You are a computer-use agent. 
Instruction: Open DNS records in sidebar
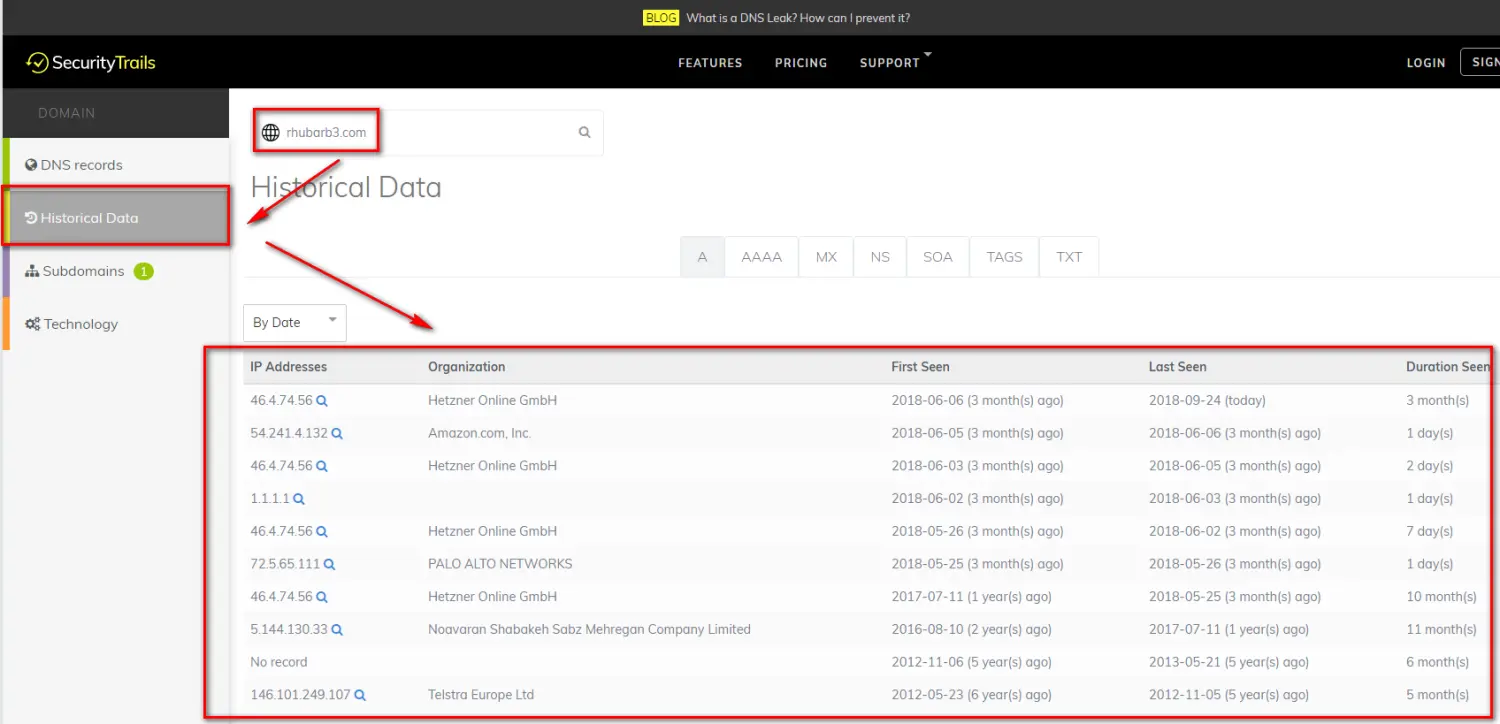(116, 165)
